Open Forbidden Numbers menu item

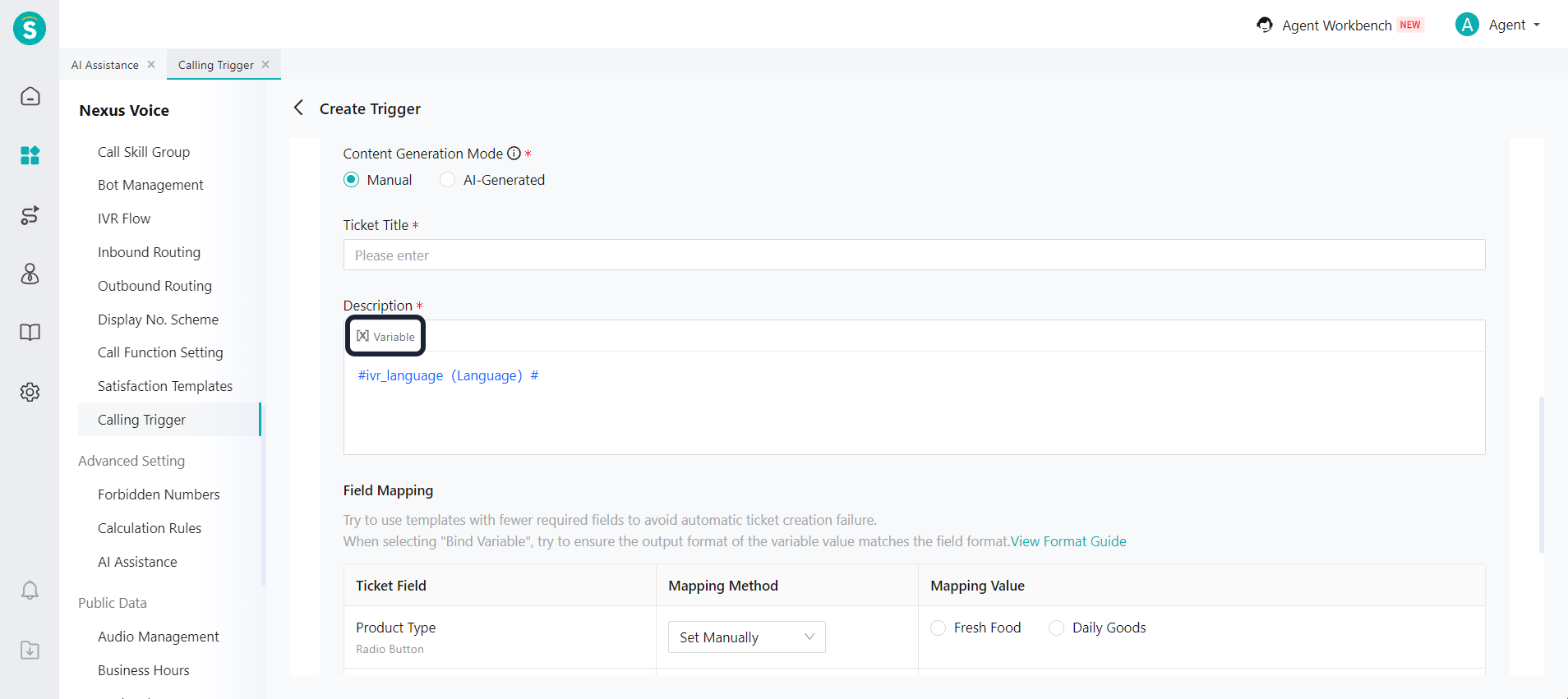click(159, 494)
